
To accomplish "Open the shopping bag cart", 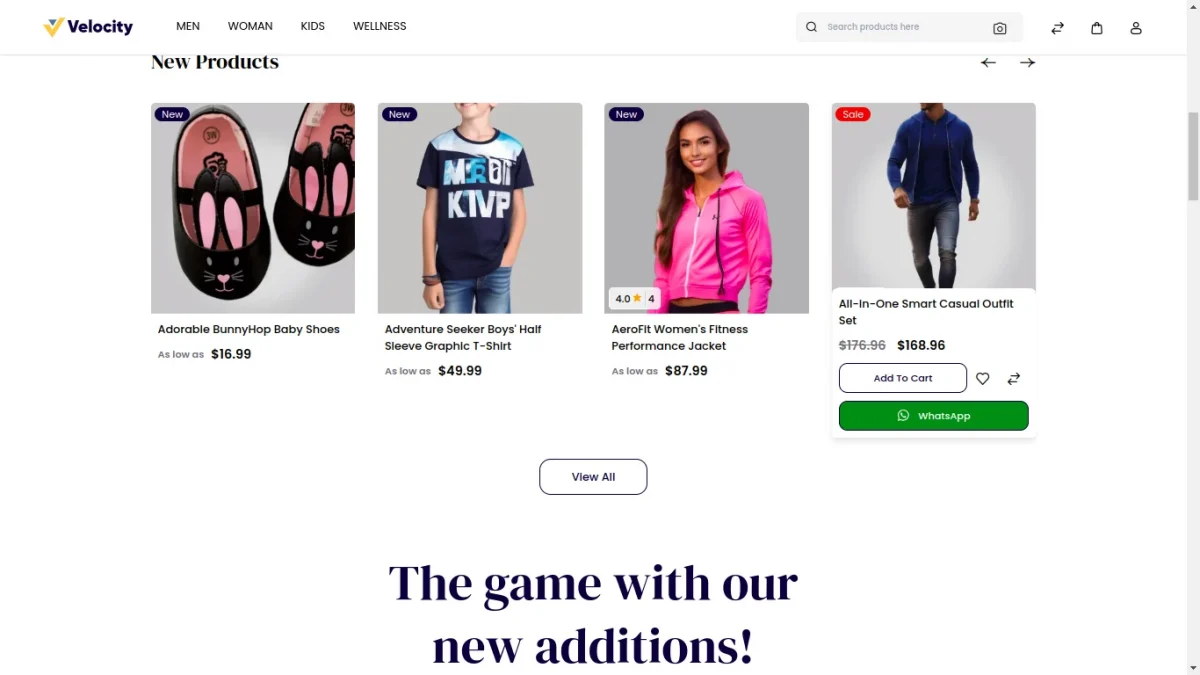I will (x=1096, y=28).
